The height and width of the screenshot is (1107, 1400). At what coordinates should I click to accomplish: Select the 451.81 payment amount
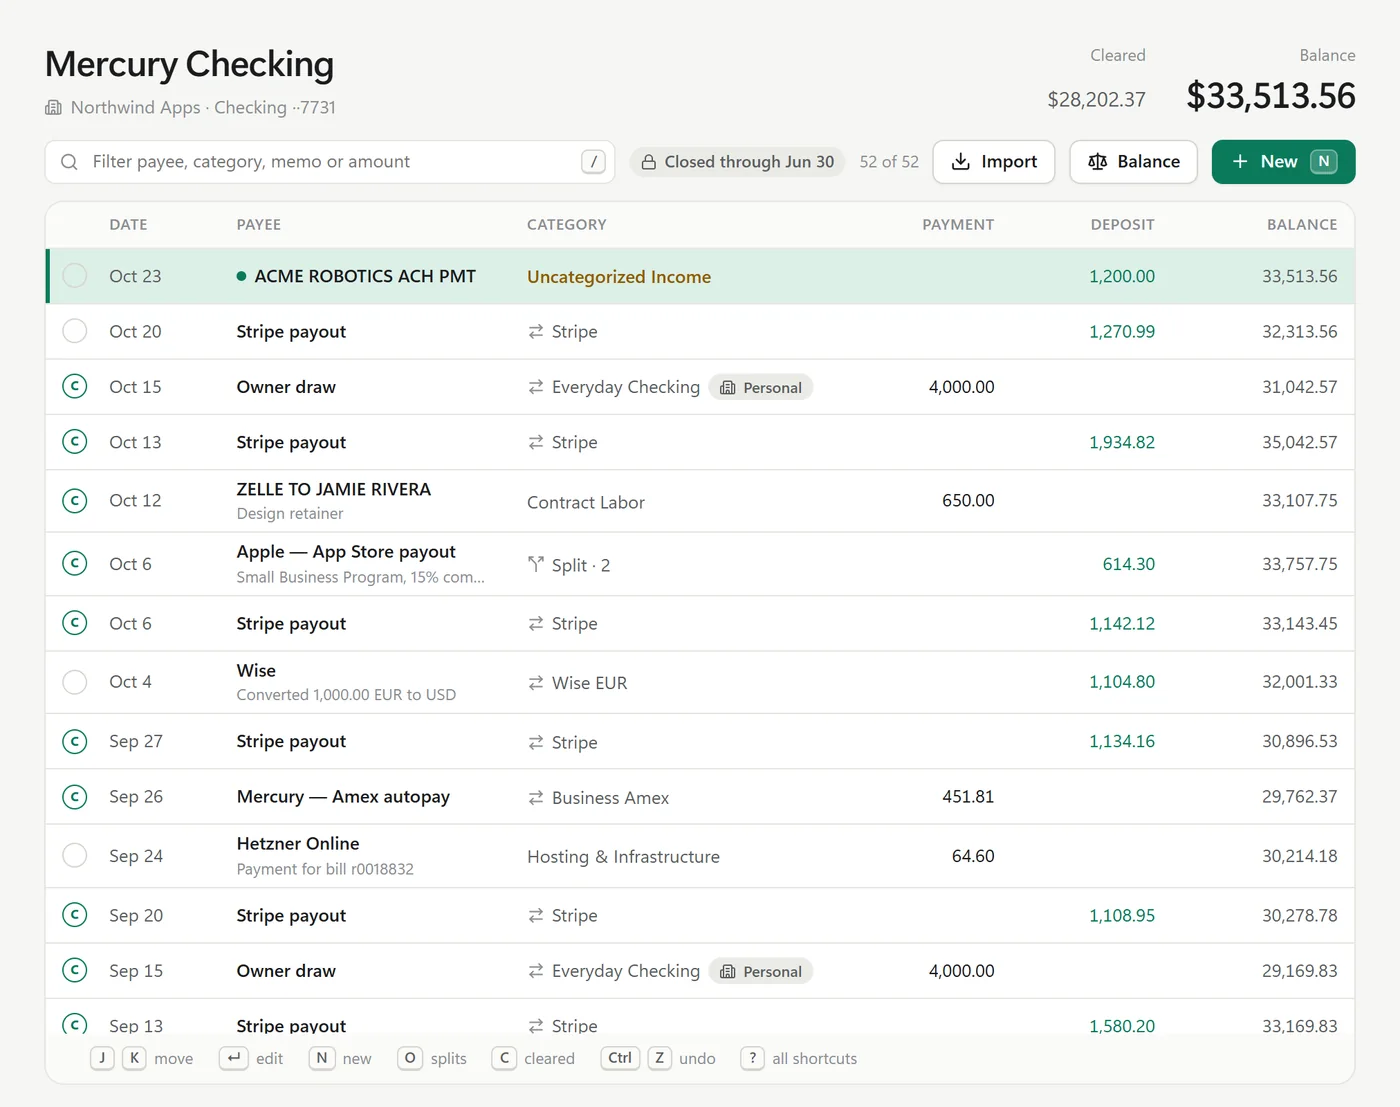pos(968,797)
